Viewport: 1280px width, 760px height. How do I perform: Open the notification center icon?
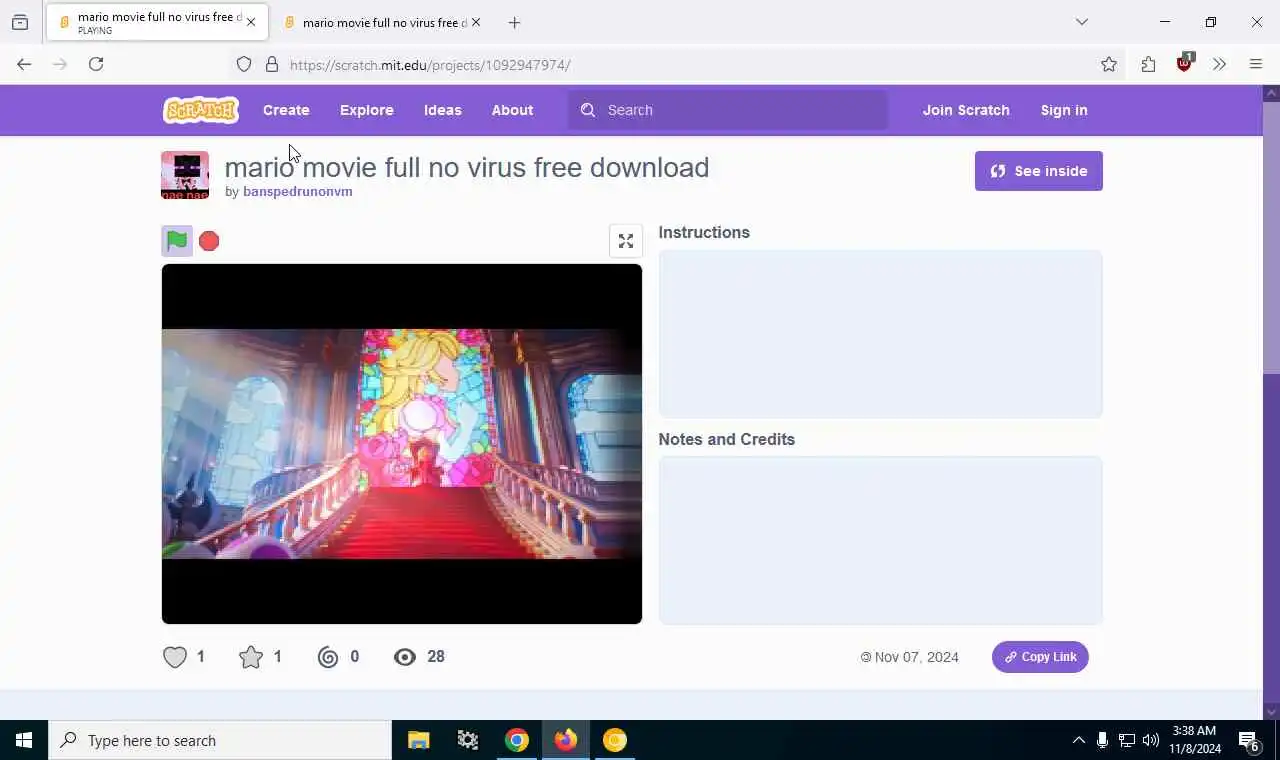click(x=1248, y=740)
